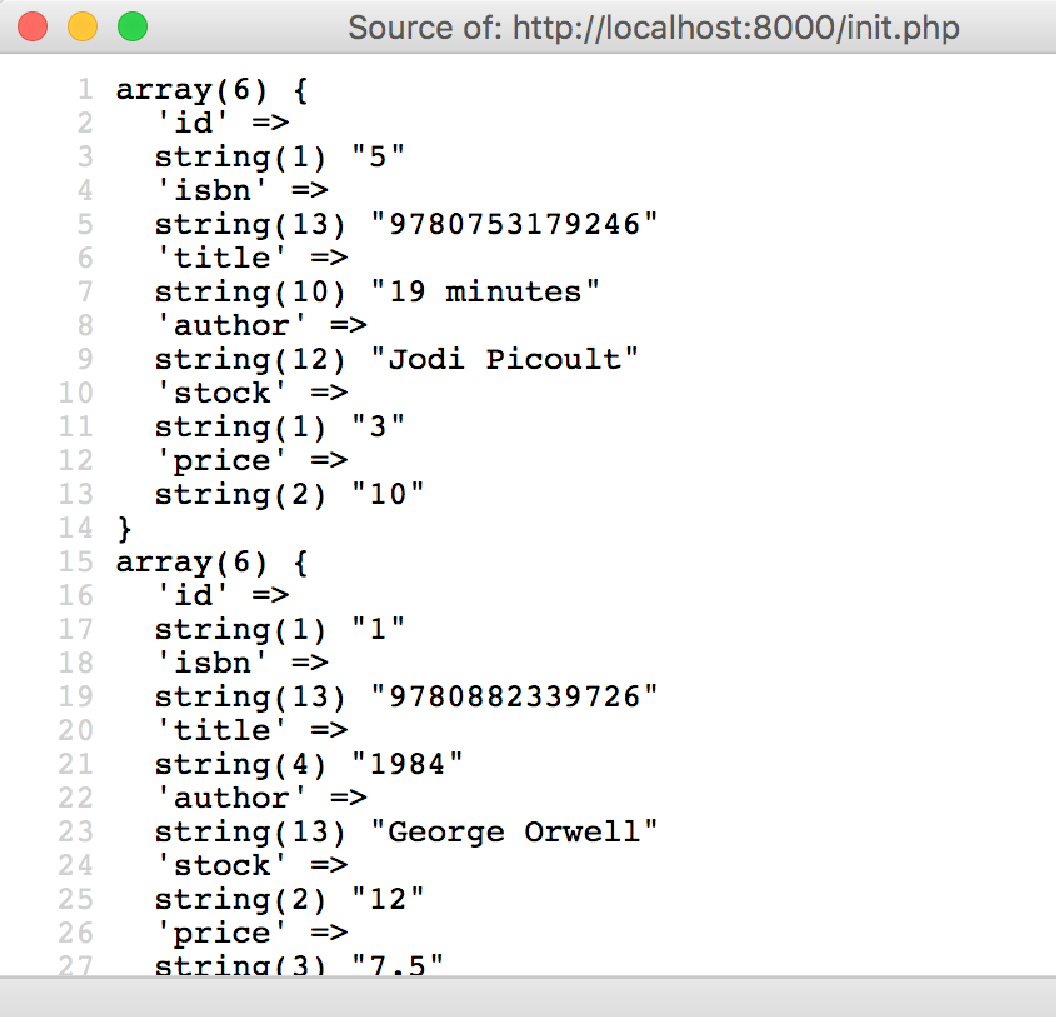The height and width of the screenshot is (1017, 1056).
Task: Click the bottom status bar of the window
Action: click(528, 997)
